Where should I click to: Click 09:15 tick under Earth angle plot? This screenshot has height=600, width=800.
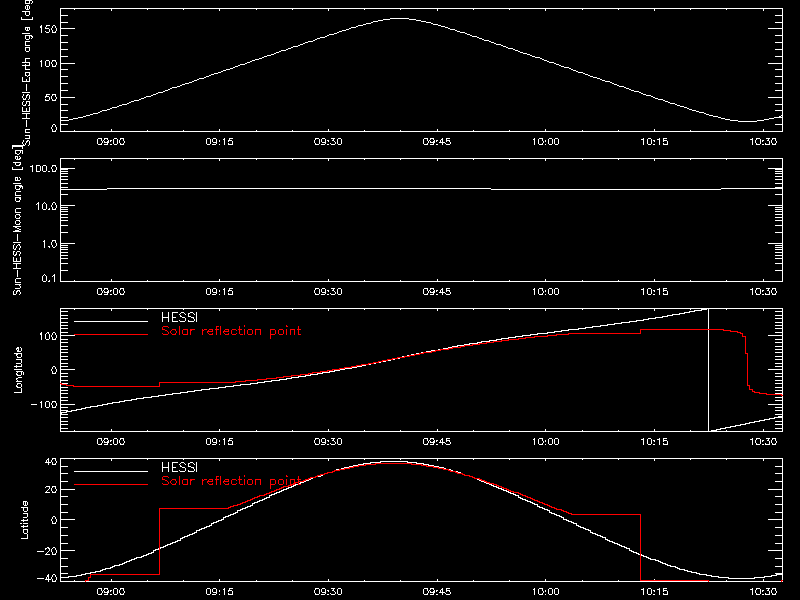[x=219, y=142]
